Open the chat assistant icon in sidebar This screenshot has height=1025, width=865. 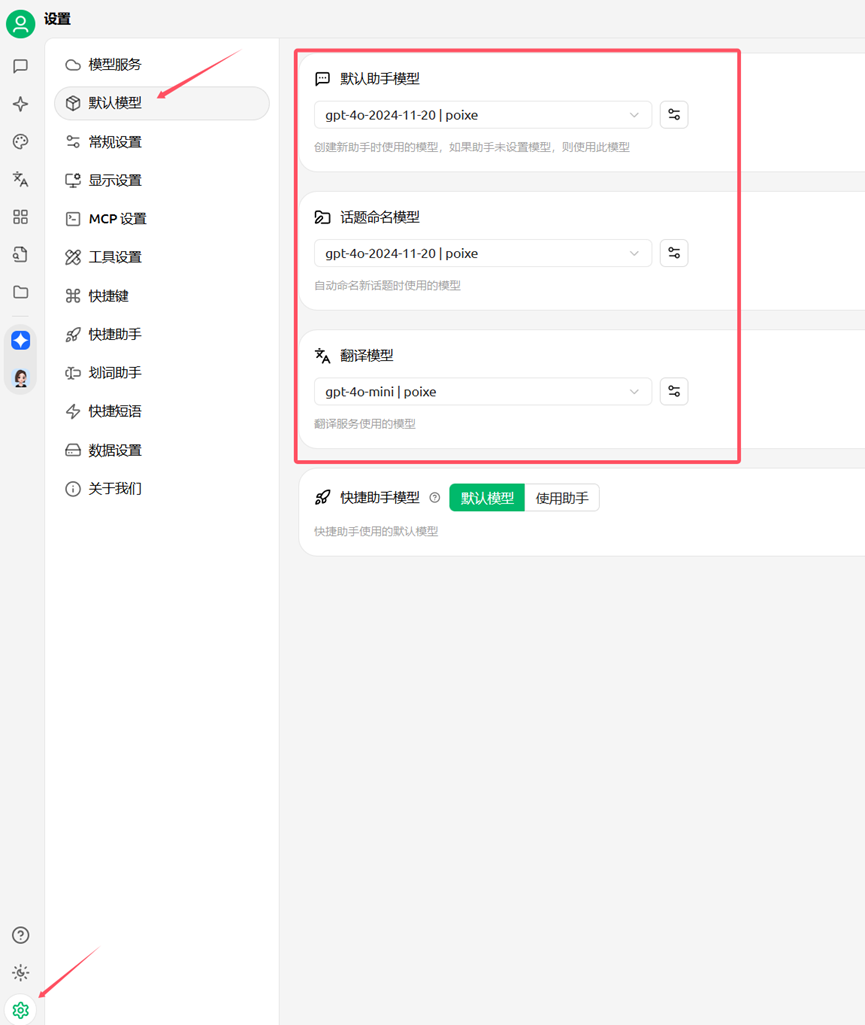click(x=20, y=66)
